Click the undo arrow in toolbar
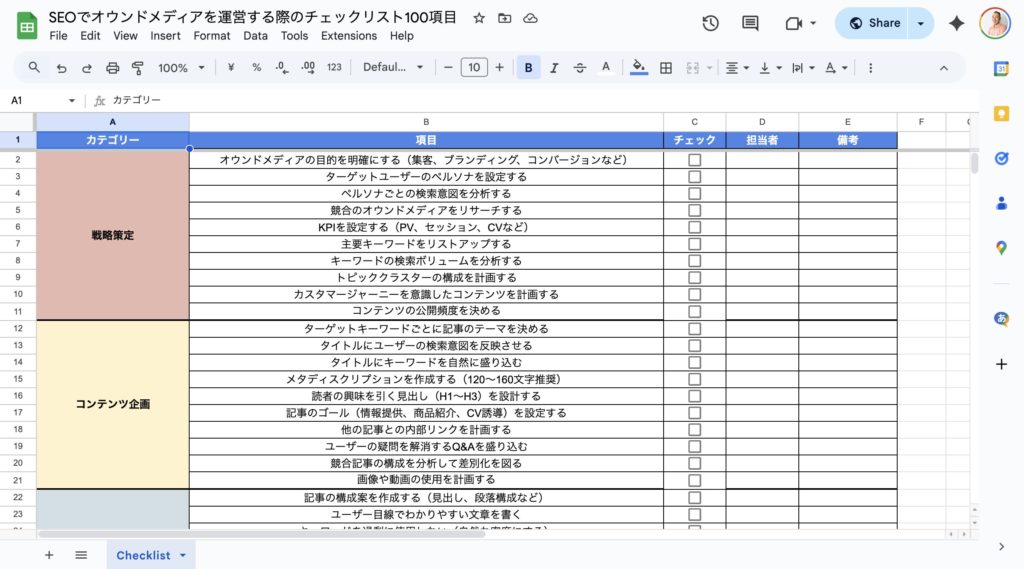The width and height of the screenshot is (1024, 569). 61,68
